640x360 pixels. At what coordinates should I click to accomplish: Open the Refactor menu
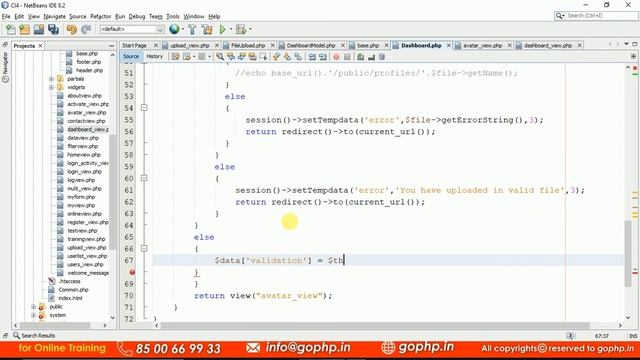pos(100,16)
